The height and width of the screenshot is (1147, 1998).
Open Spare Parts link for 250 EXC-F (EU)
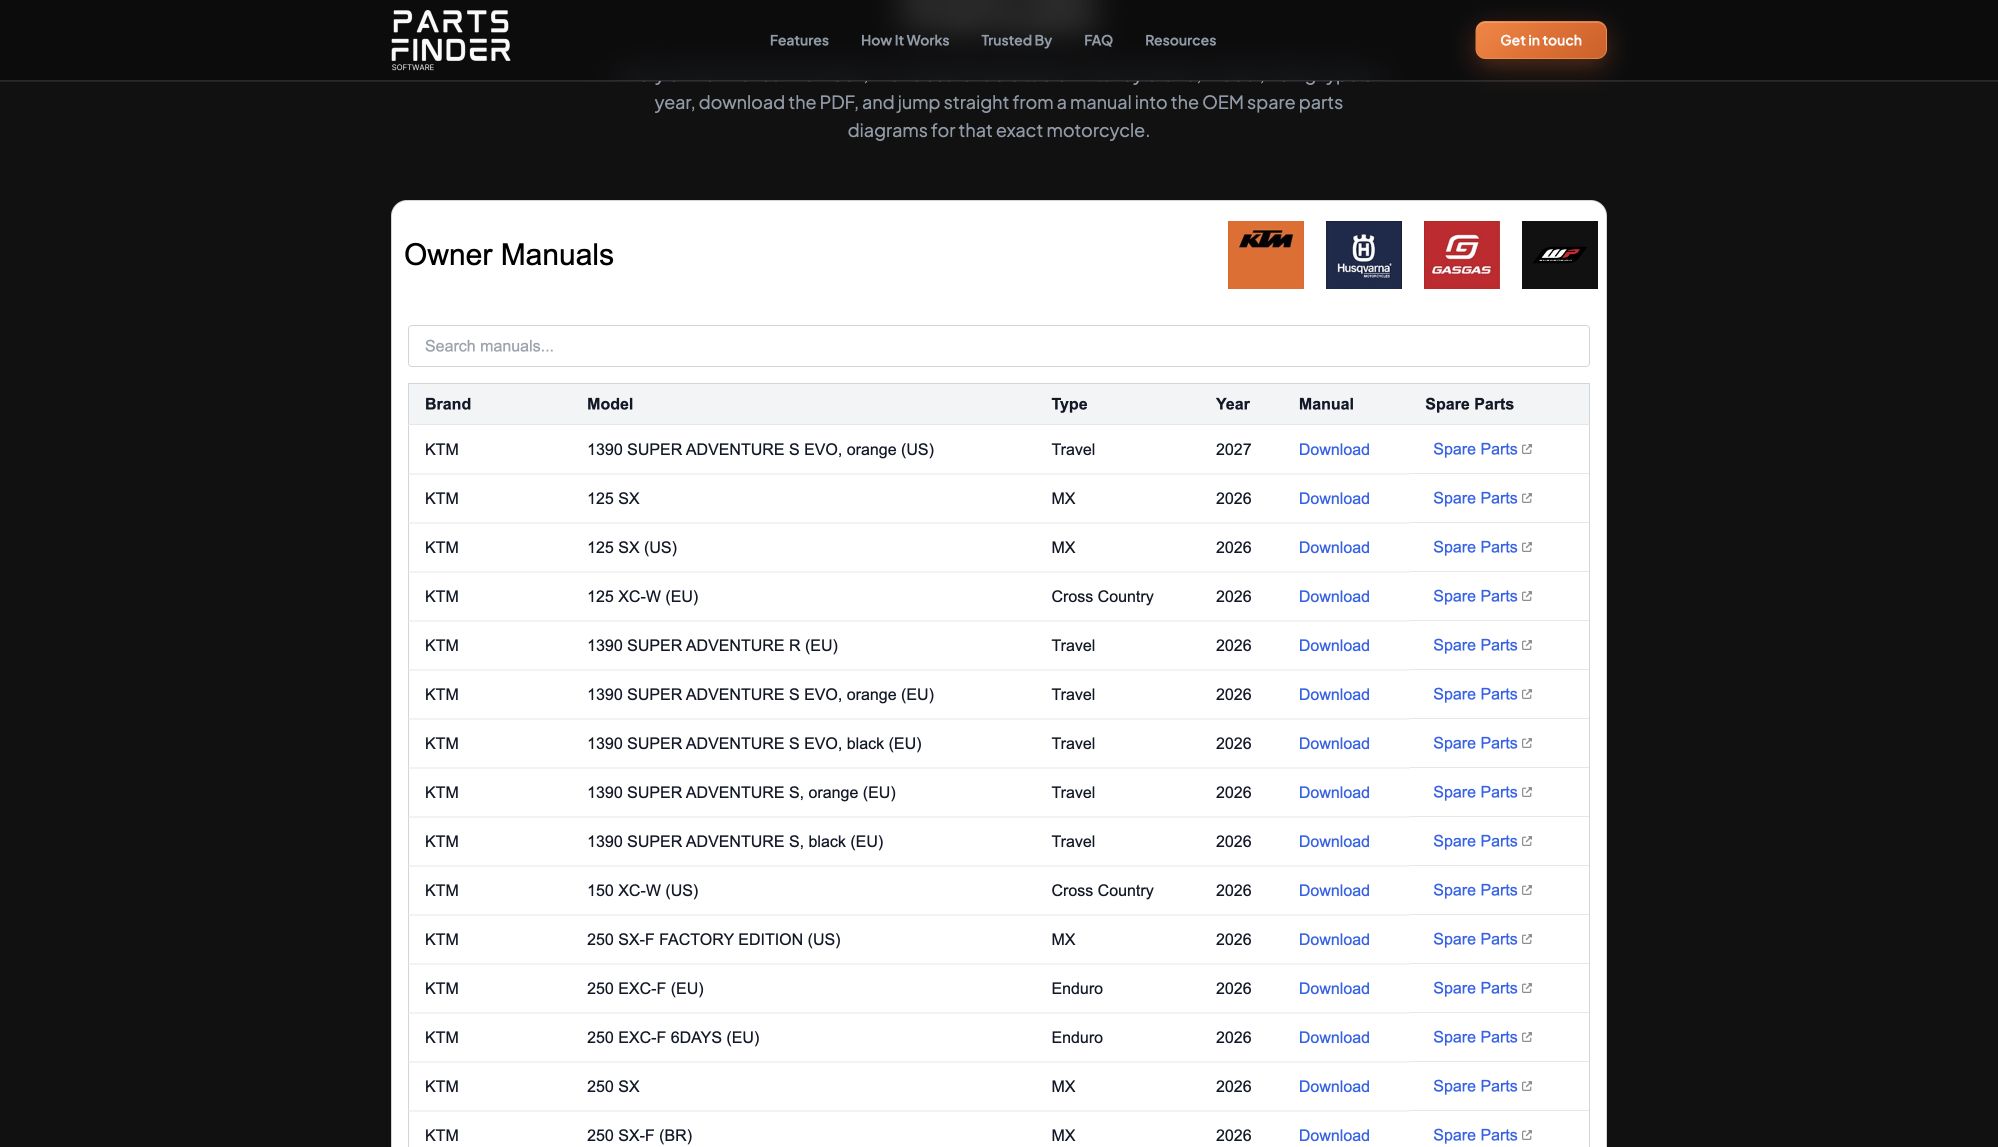(x=1482, y=989)
